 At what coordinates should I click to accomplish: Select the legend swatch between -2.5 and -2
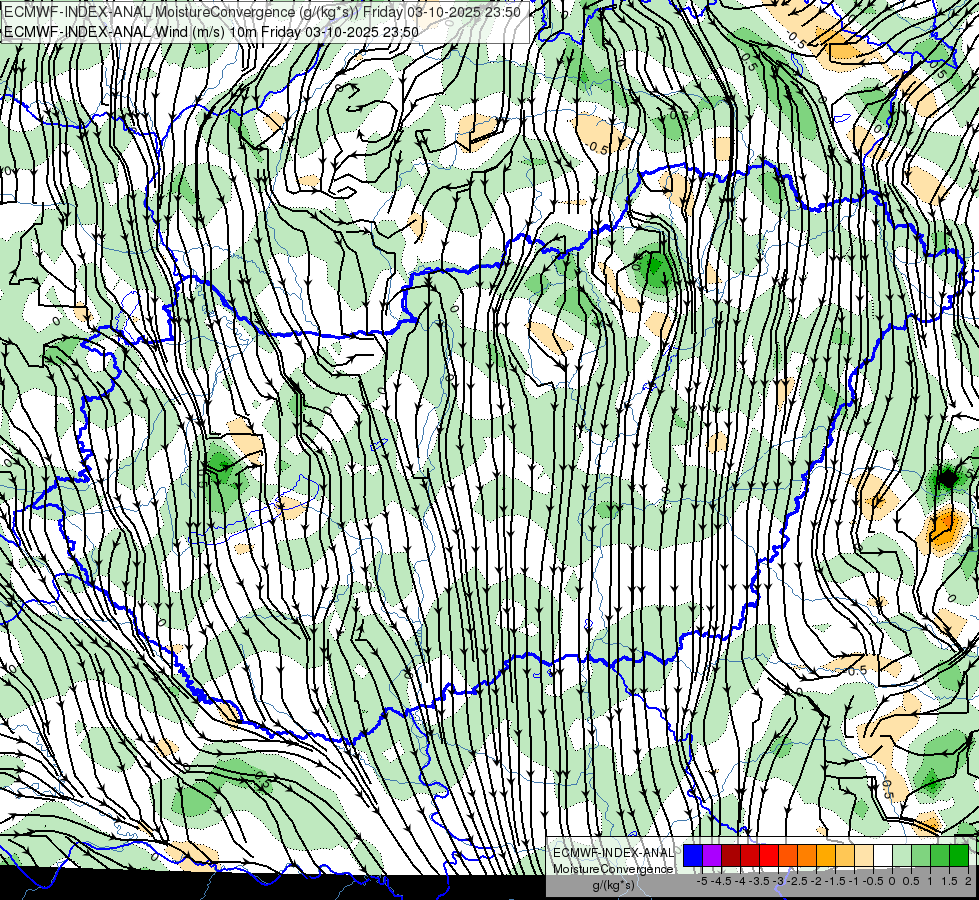pos(807,855)
